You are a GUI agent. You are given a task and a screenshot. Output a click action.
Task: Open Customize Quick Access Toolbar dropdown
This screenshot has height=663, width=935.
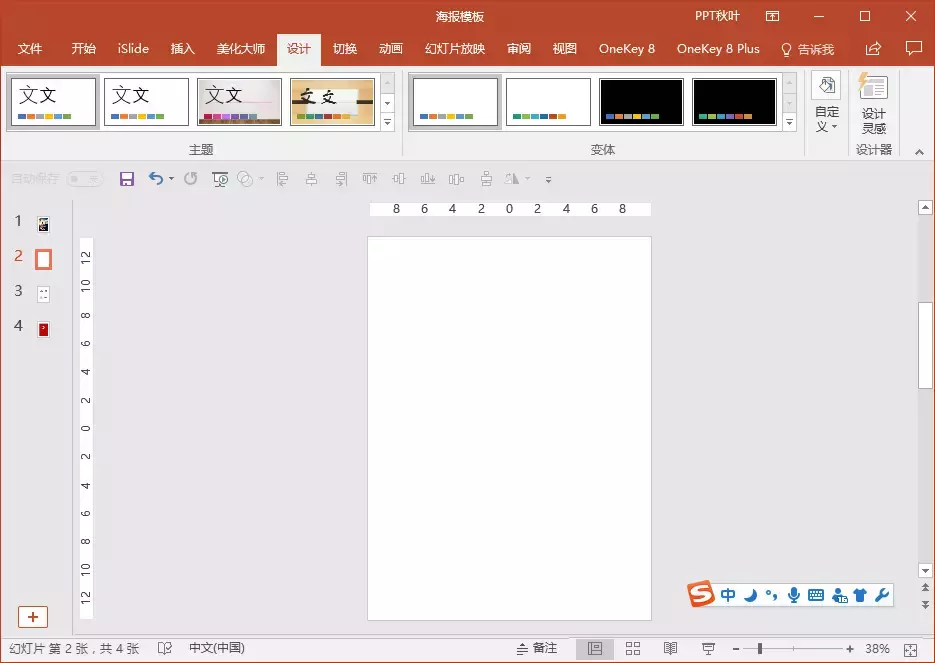[548, 179]
